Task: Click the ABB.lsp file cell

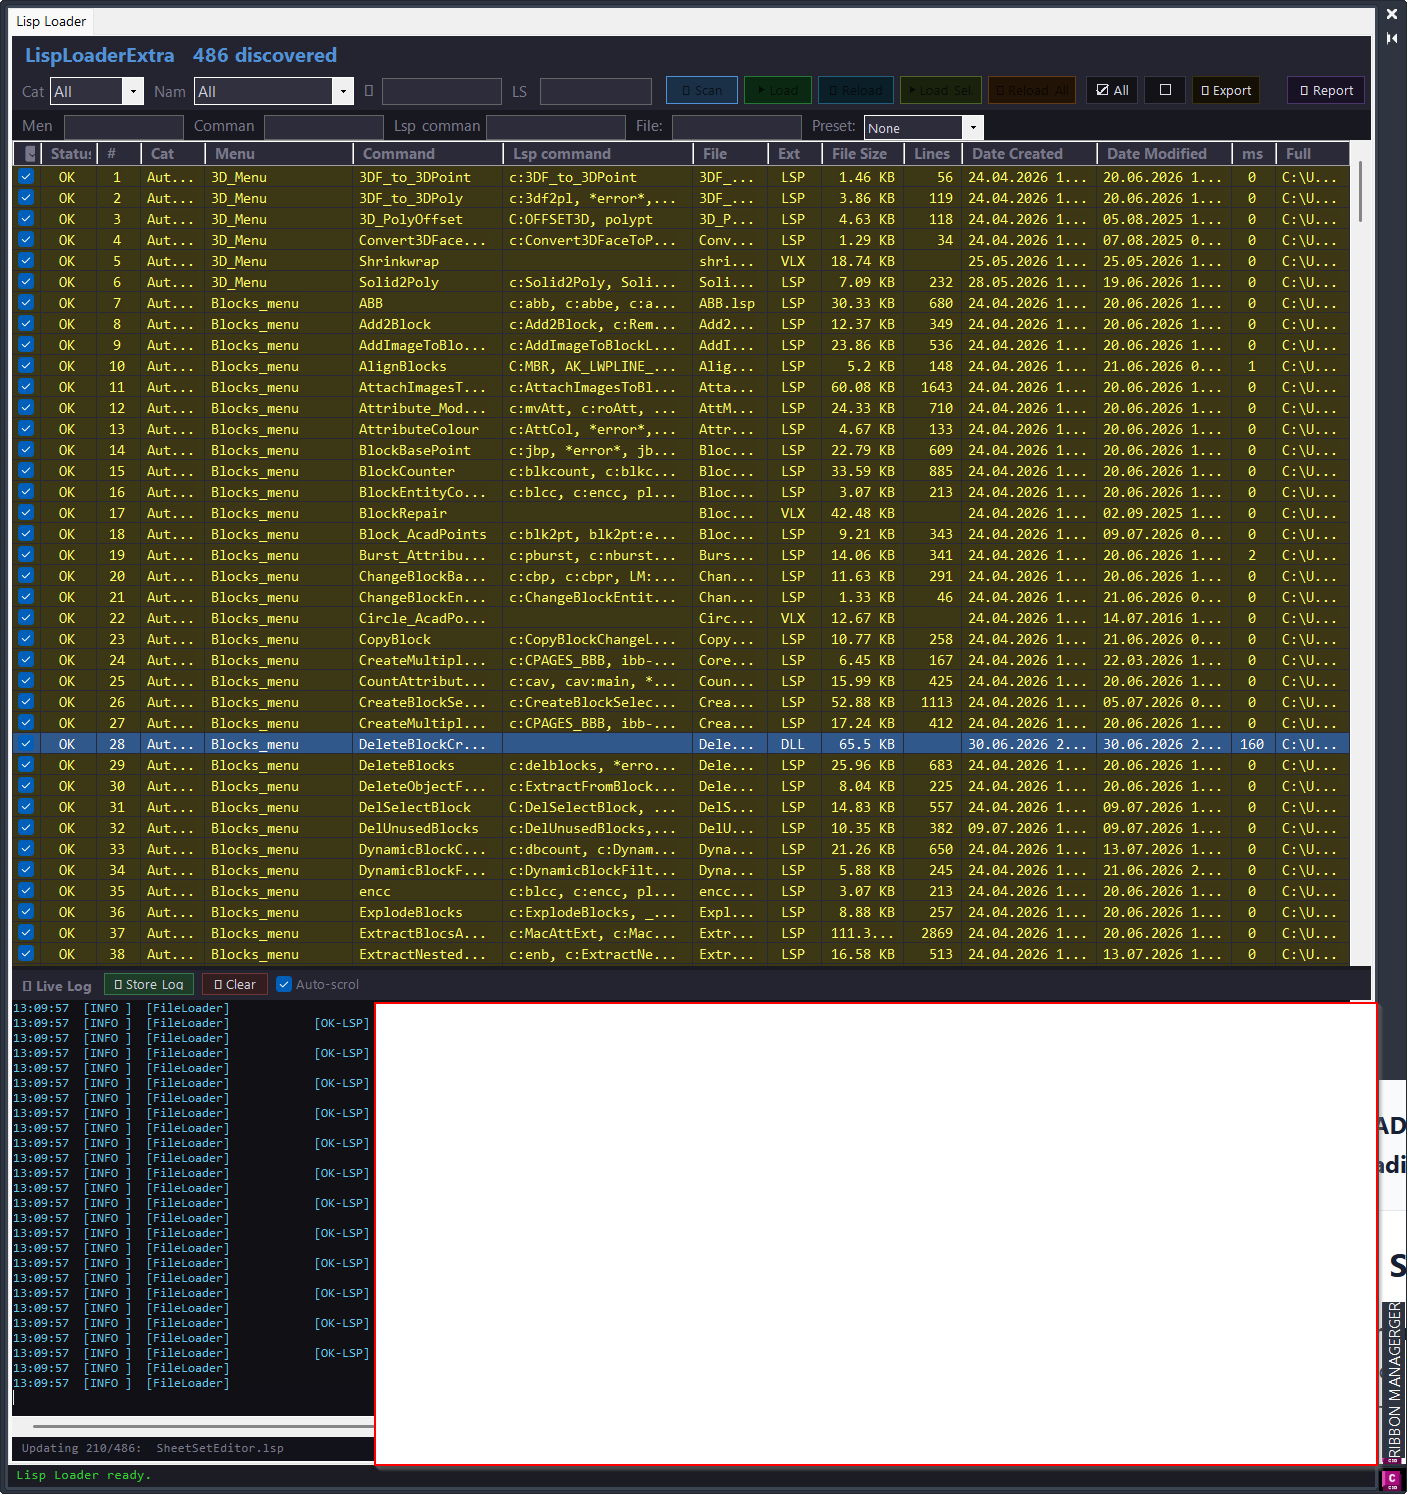Action: tap(730, 303)
